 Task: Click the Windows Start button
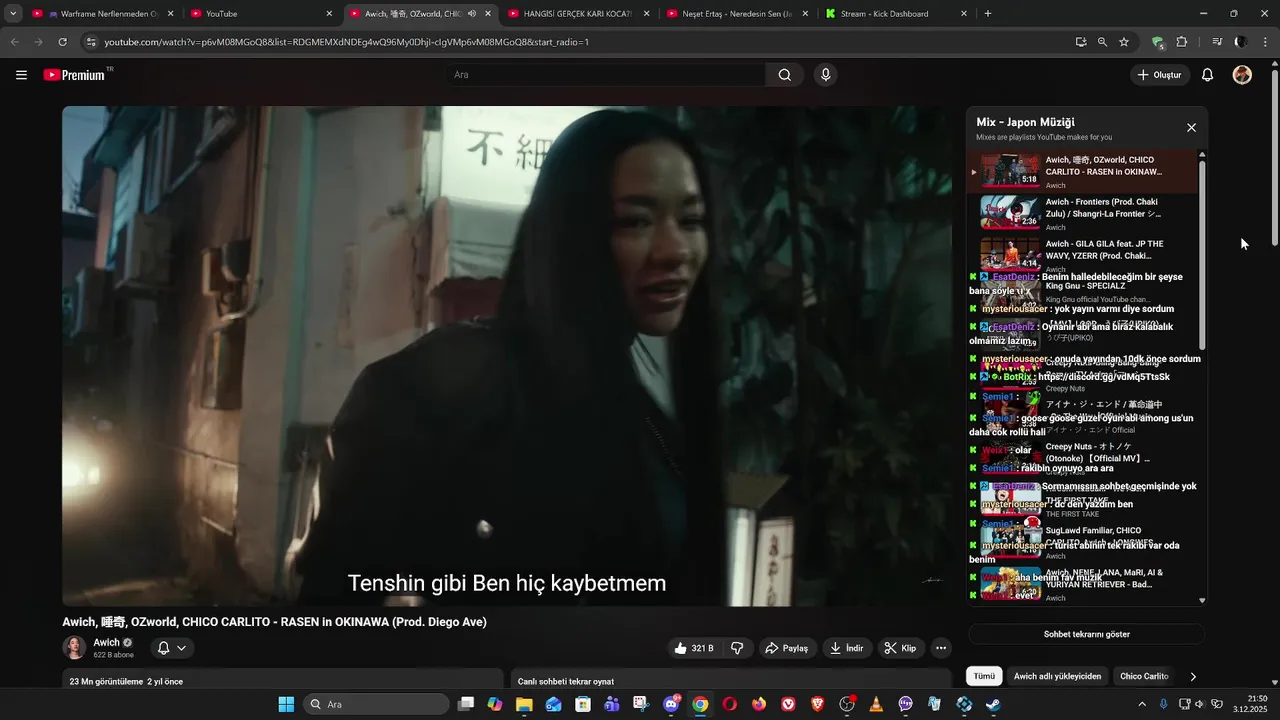tap(286, 704)
